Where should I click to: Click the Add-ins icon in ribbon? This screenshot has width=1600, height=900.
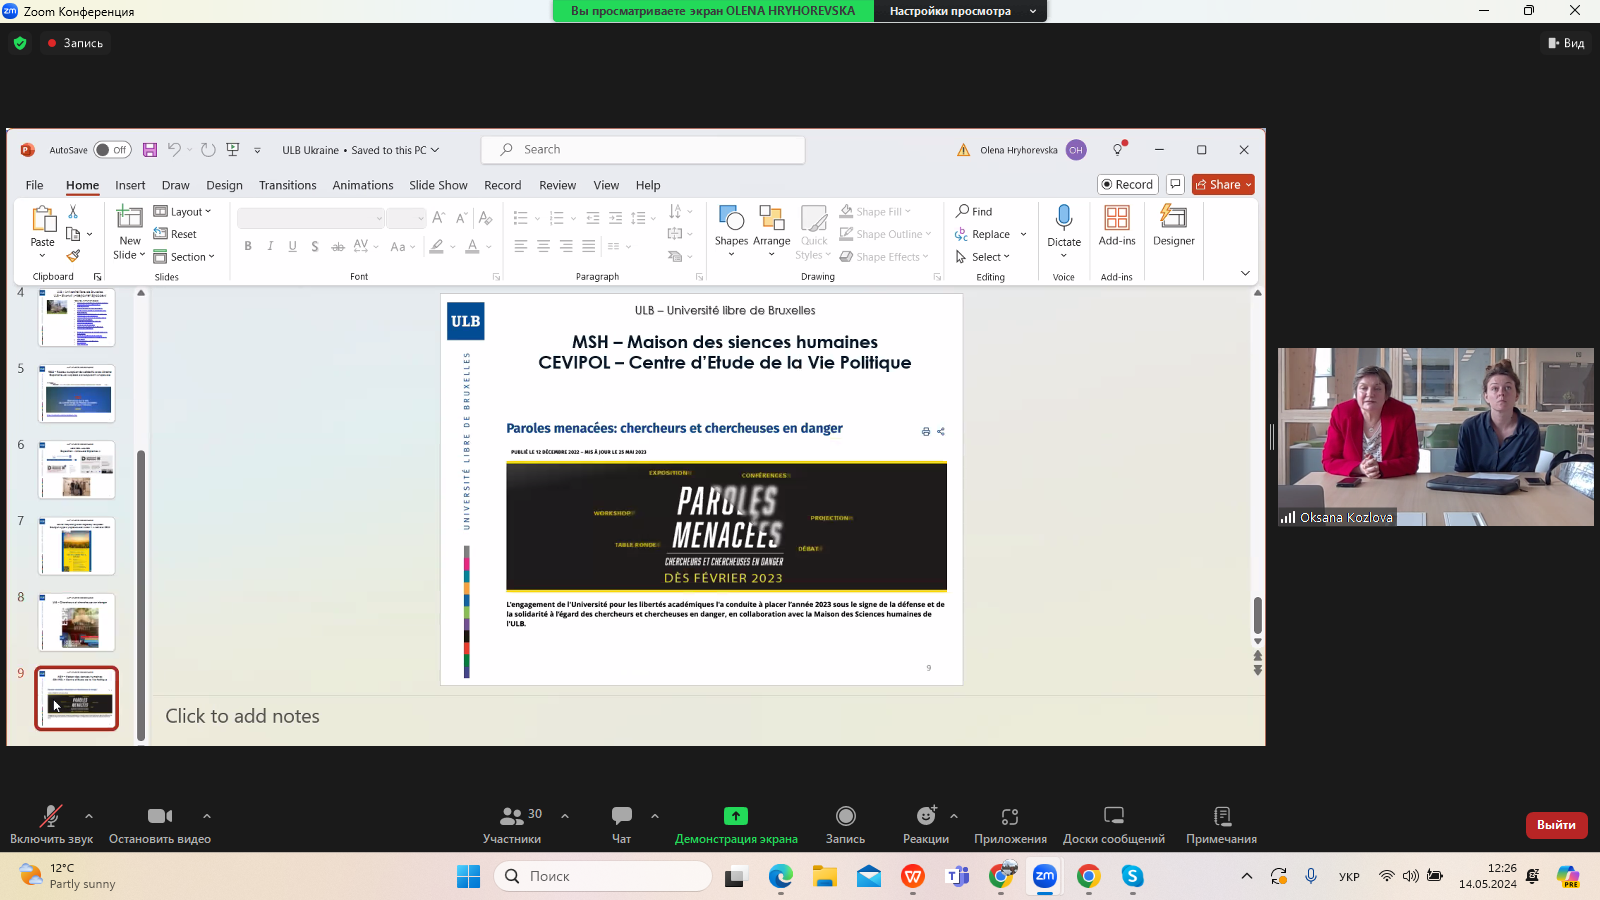coord(1117,218)
